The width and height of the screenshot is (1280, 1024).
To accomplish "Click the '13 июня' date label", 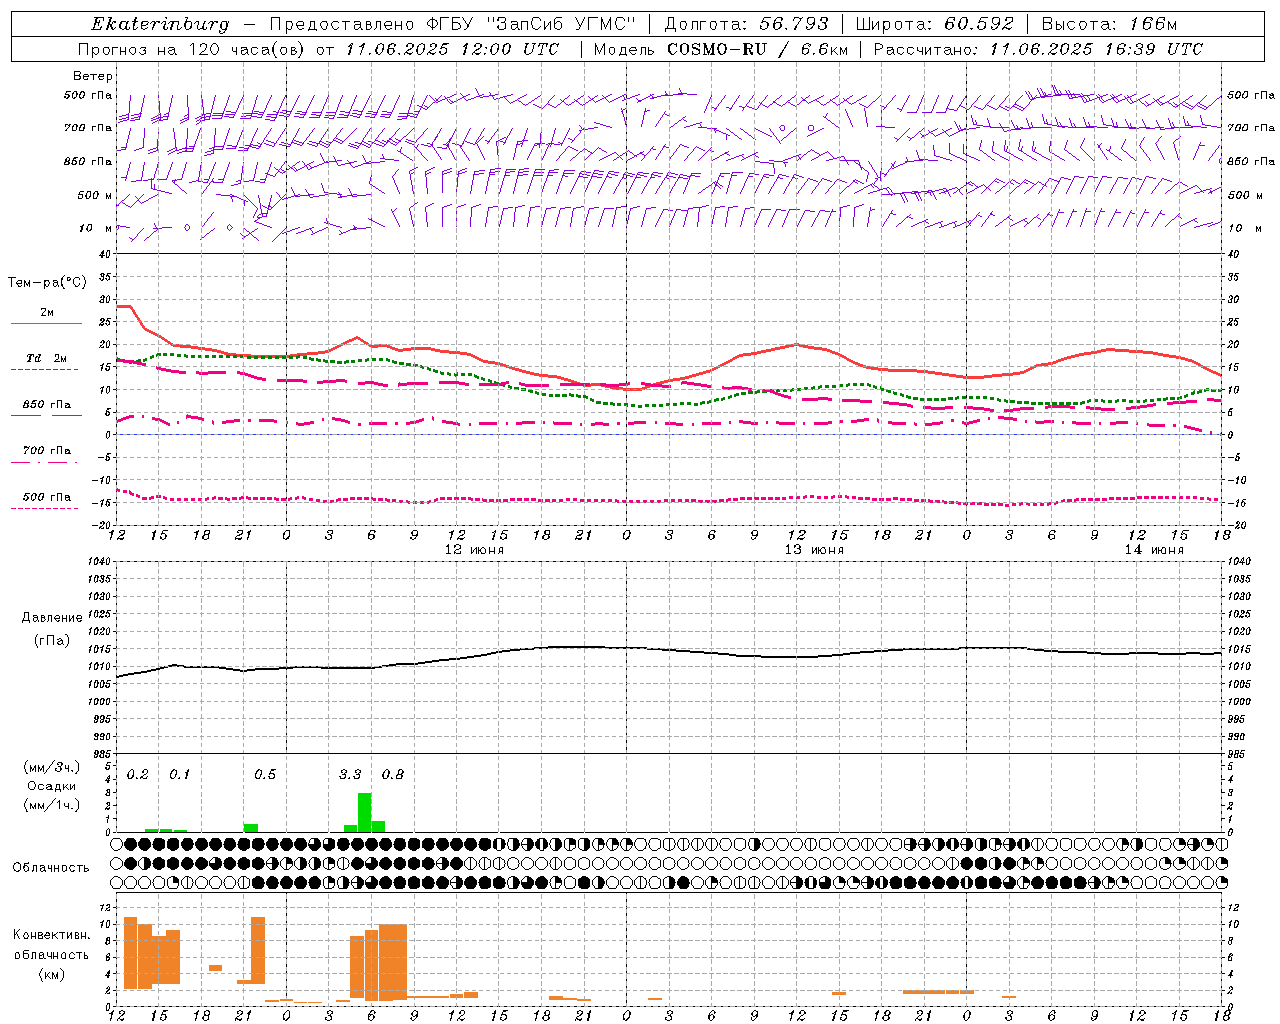I will [814, 550].
